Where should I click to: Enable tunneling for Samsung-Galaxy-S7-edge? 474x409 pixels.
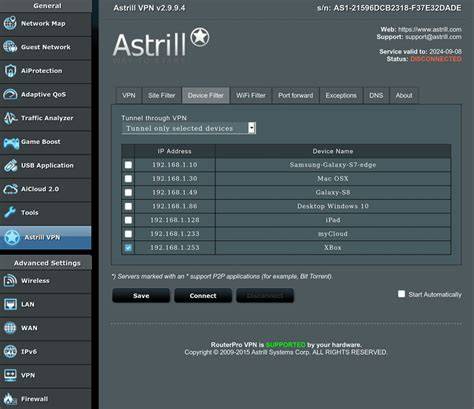coord(128,165)
